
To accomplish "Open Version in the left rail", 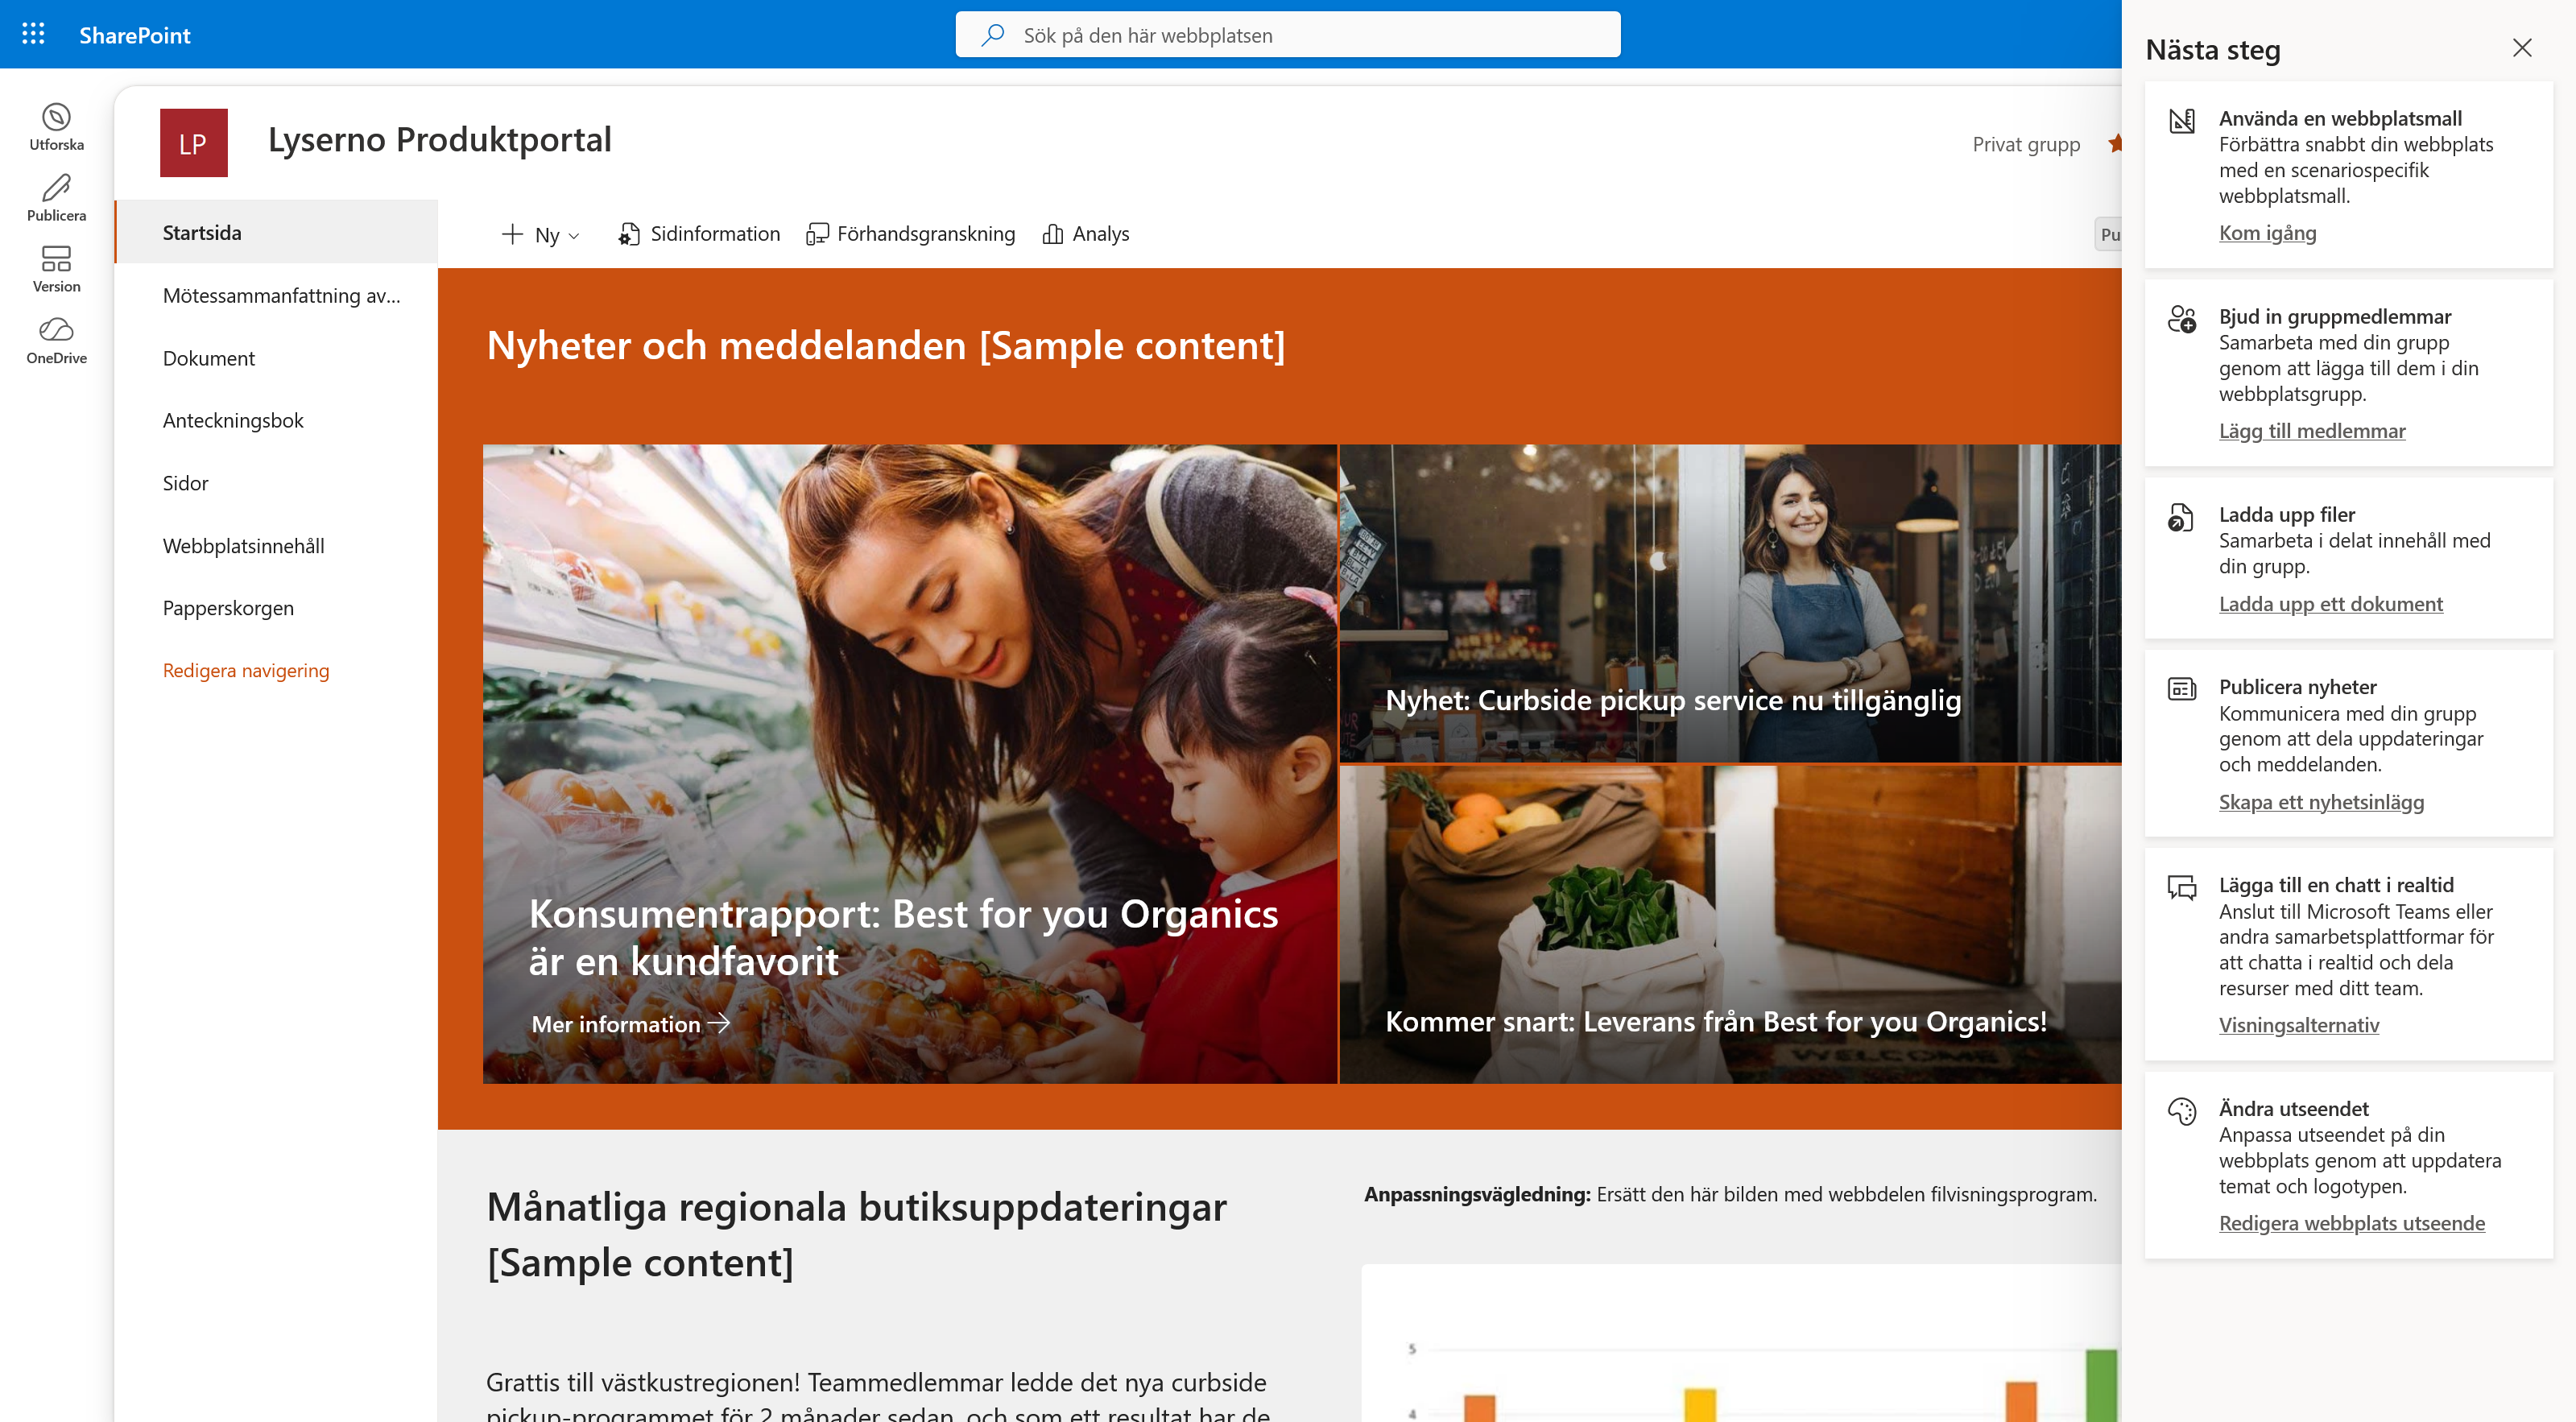I will click(x=56, y=269).
